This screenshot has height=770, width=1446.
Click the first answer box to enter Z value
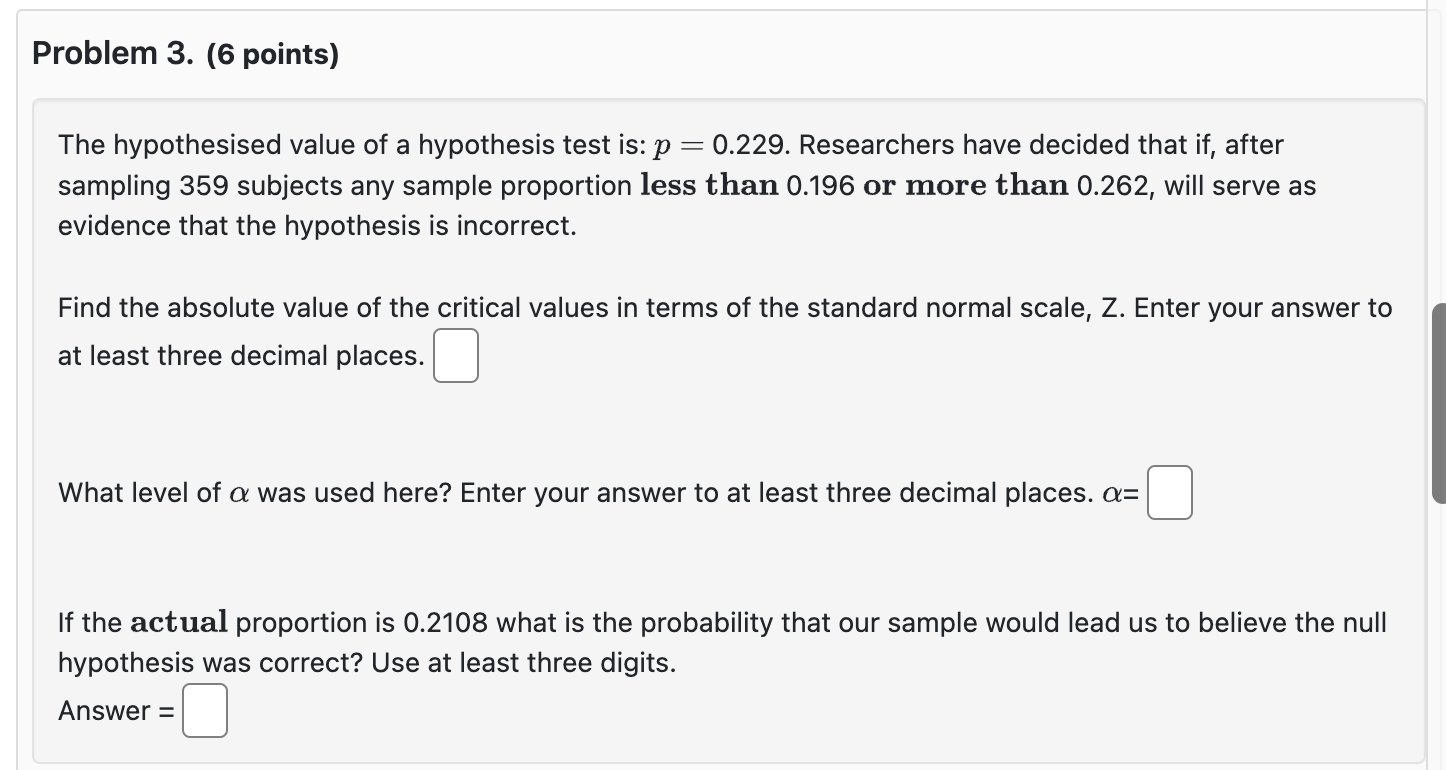[455, 355]
